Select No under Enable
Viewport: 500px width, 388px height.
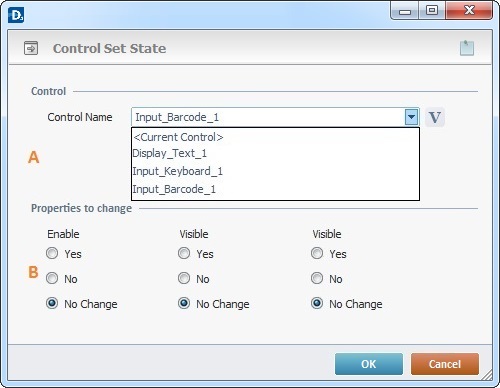[x=52, y=278]
